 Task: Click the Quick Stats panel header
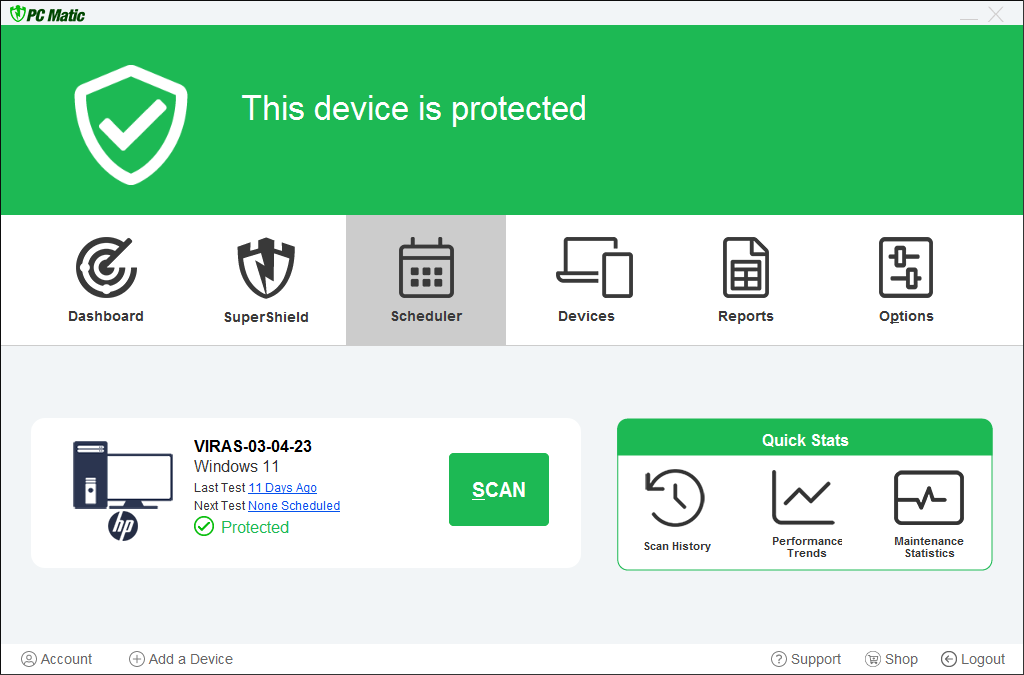click(x=804, y=440)
